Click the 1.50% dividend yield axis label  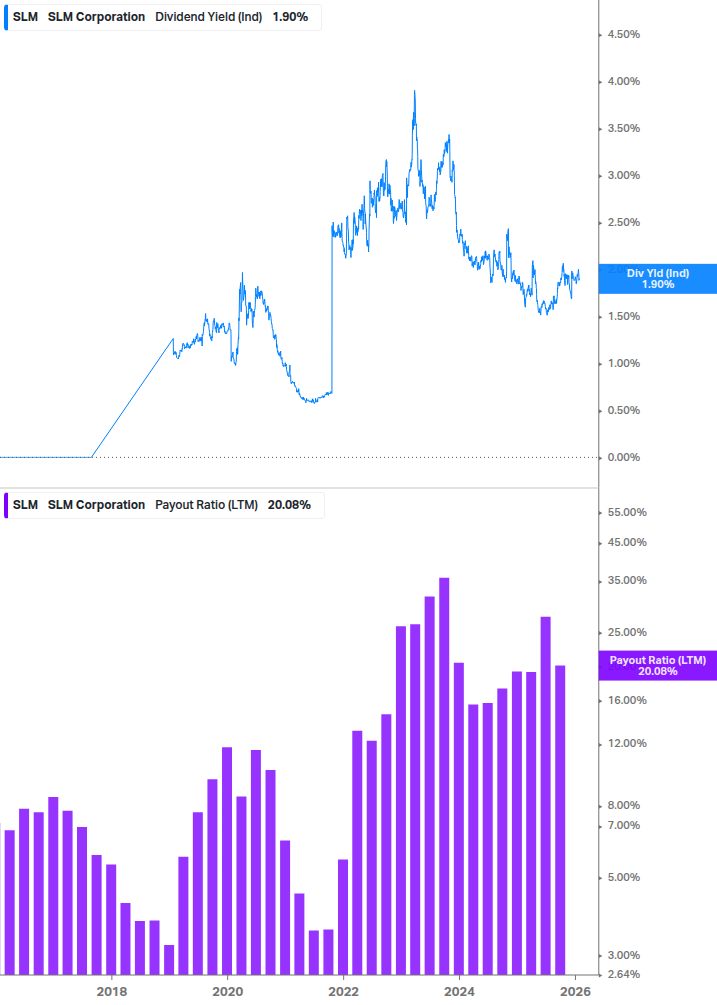pyautogui.click(x=623, y=317)
